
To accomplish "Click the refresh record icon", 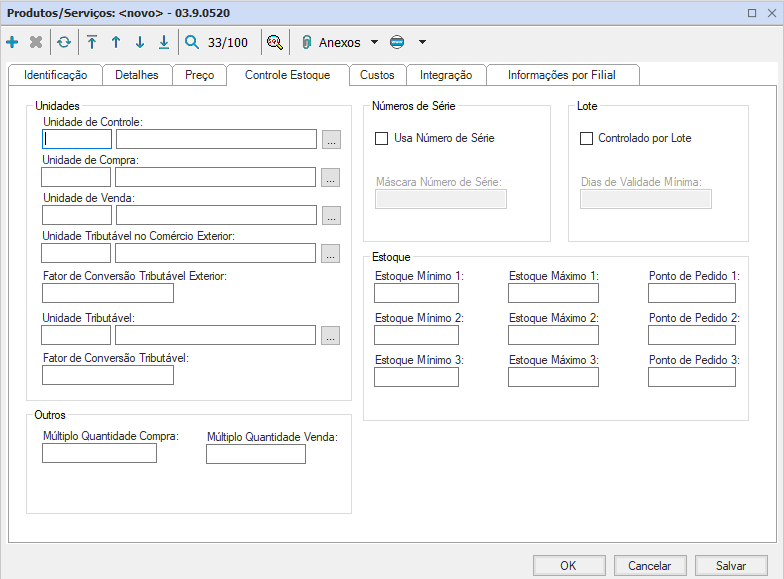I will 64,42.
